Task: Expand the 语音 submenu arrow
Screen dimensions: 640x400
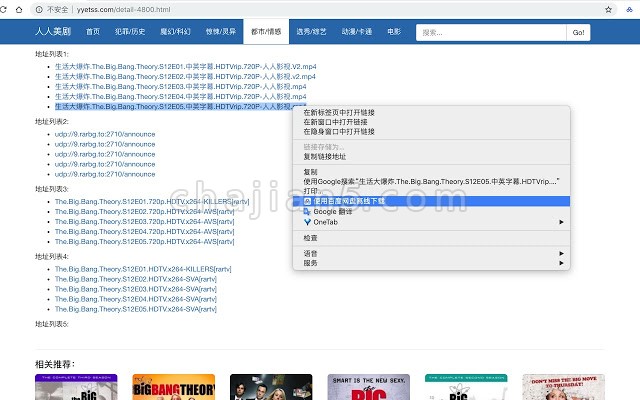Action: click(x=561, y=253)
